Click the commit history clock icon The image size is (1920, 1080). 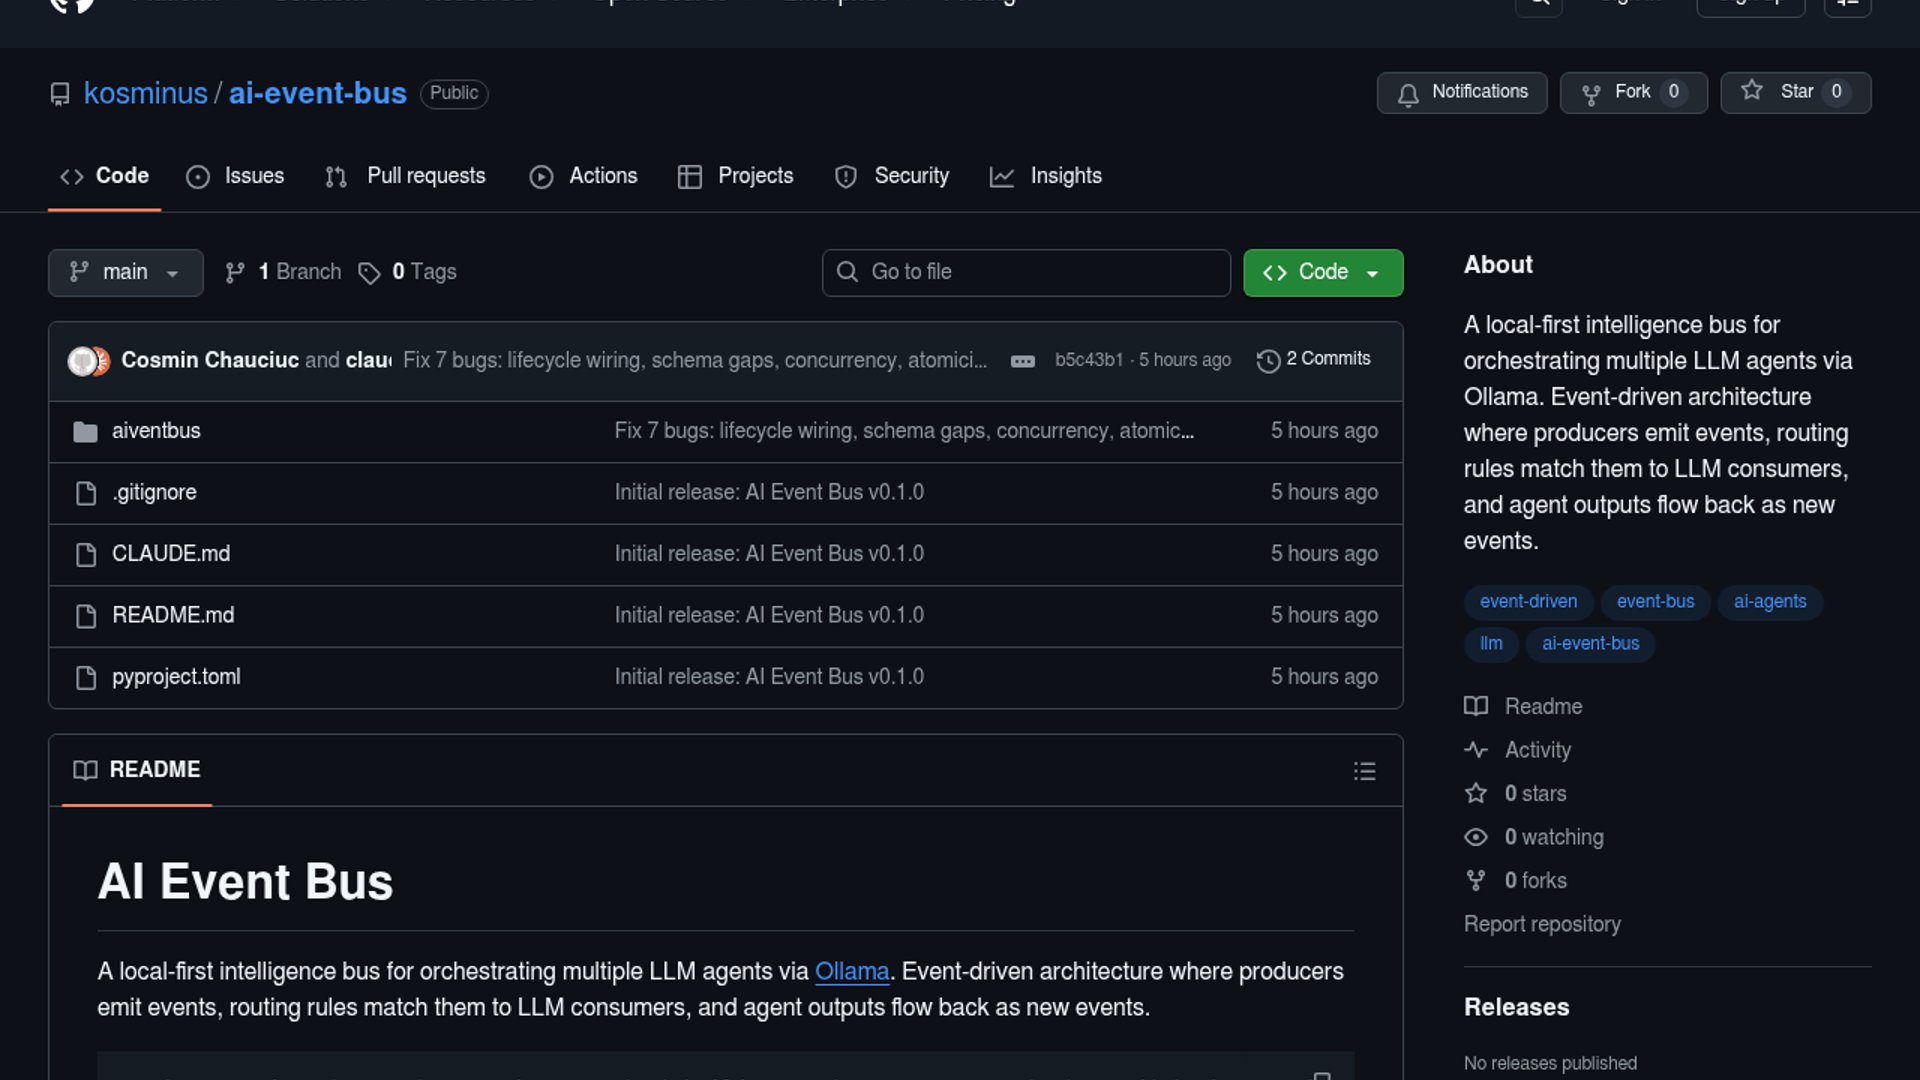click(1268, 361)
